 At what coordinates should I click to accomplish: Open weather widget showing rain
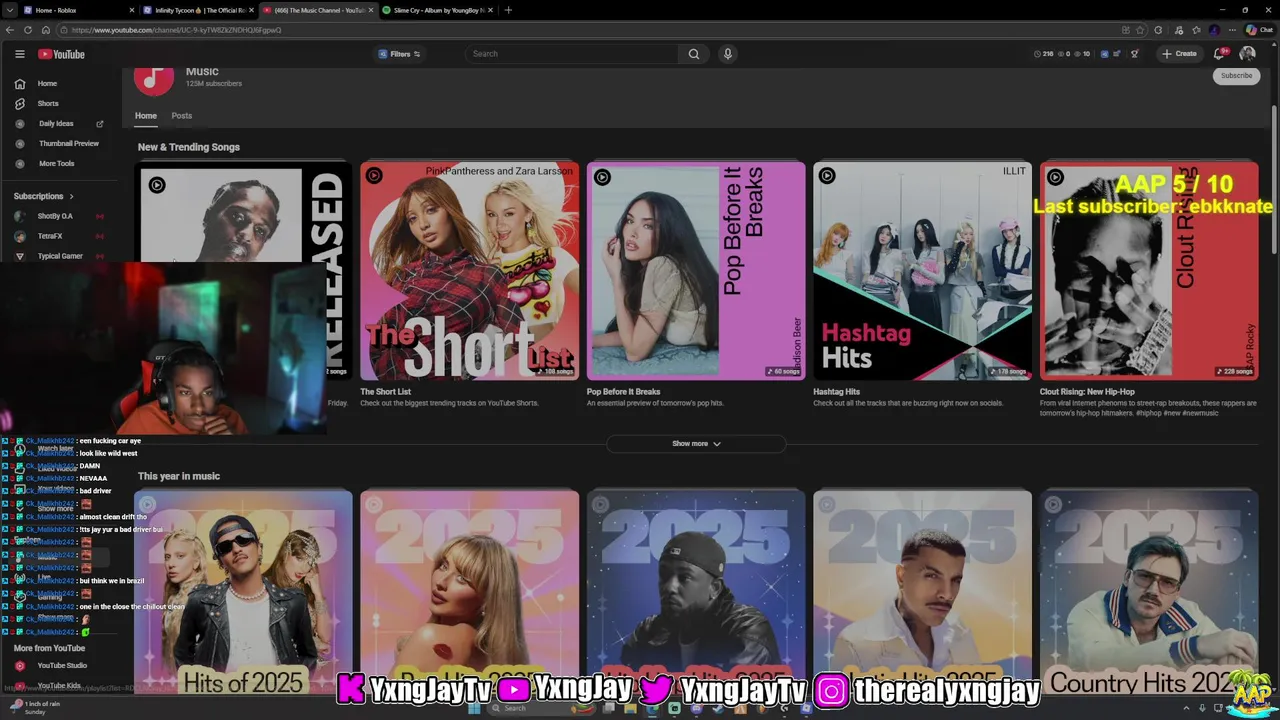tap(35, 708)
